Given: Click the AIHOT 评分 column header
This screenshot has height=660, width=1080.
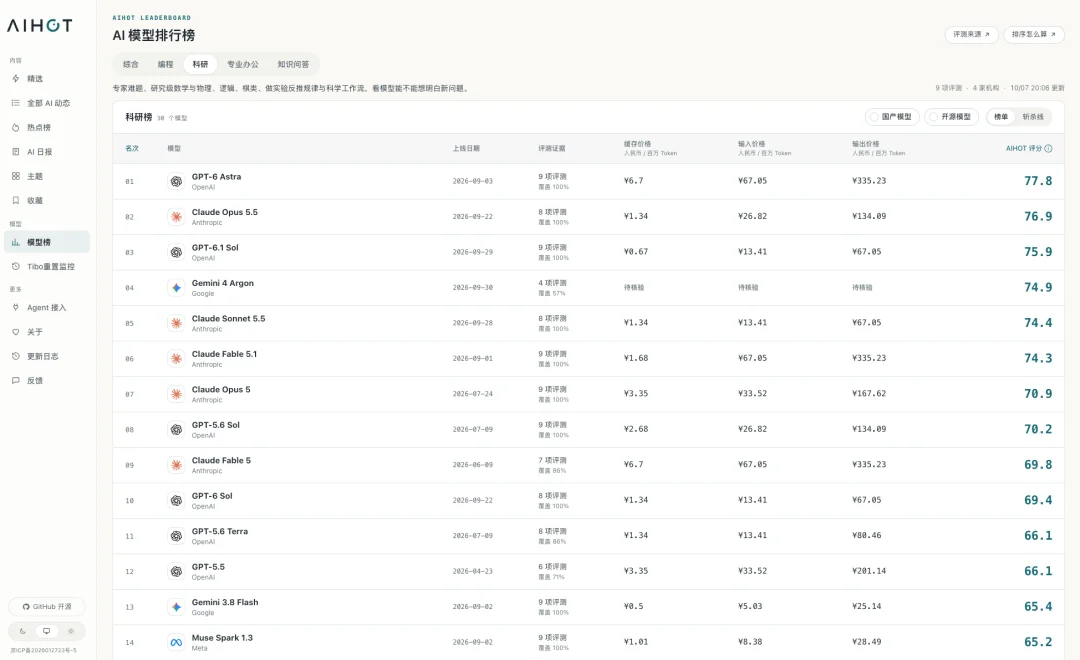Looking at the screenshot, I should 1028,148.
